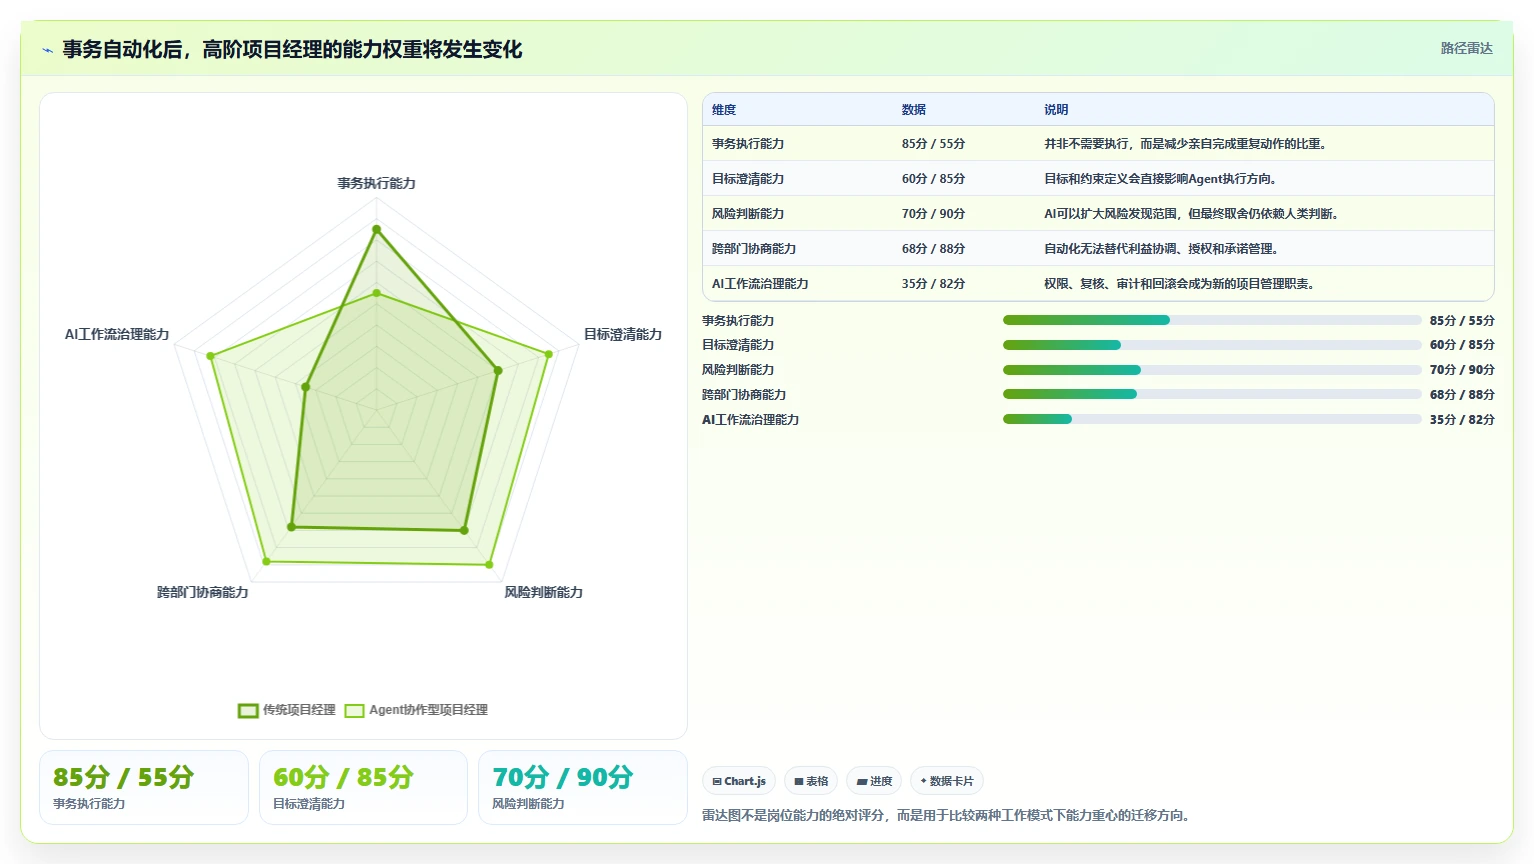Click the table cell 70分 / 90分
The height and width of the screenshot is (864, 1534).
933,214
